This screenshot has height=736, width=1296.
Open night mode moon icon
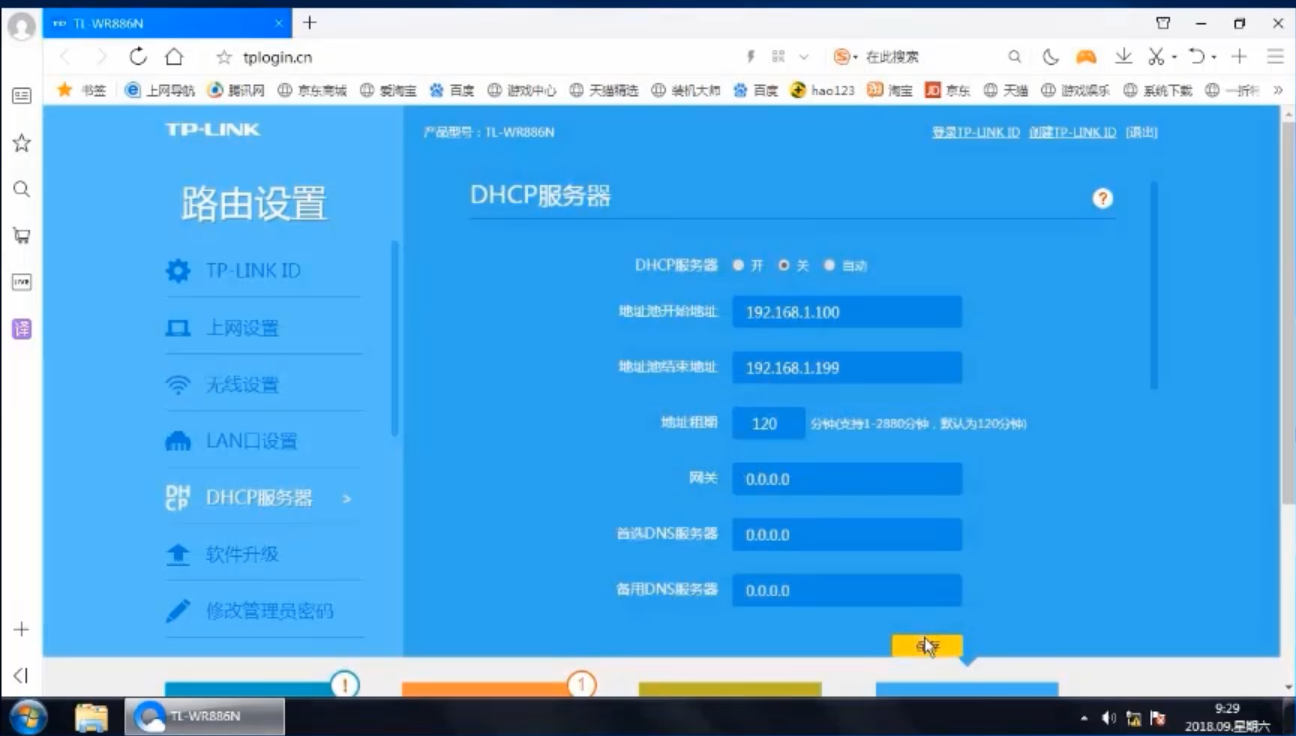[x=1050, y=57]
